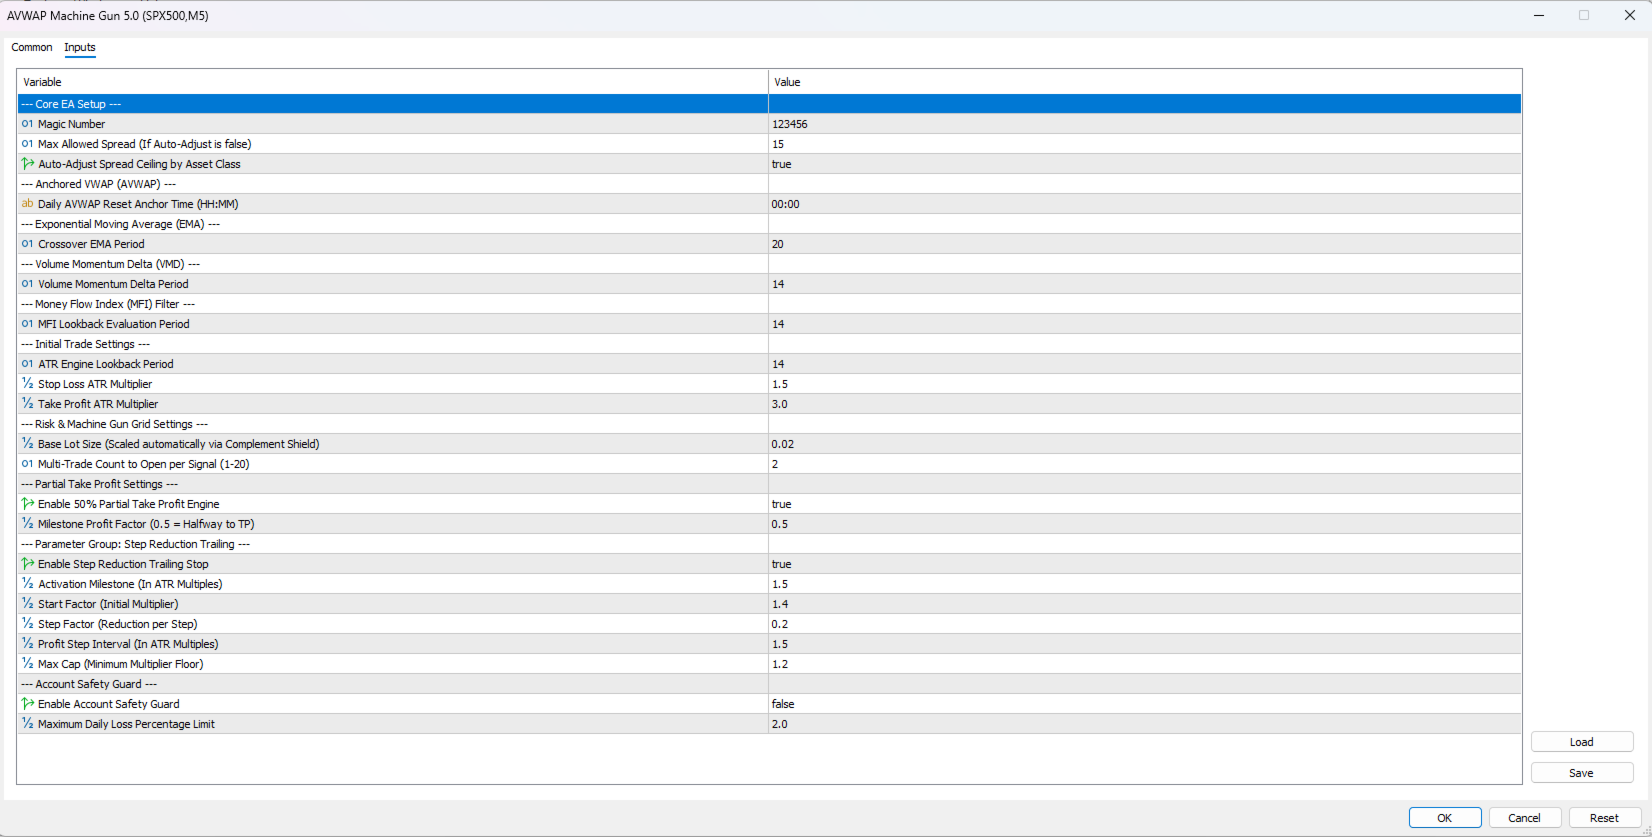Click the boolean icon for Enable Step Reduction Trailing Stop
Screen dimensions: 1652x837
[x=27, y=564]
